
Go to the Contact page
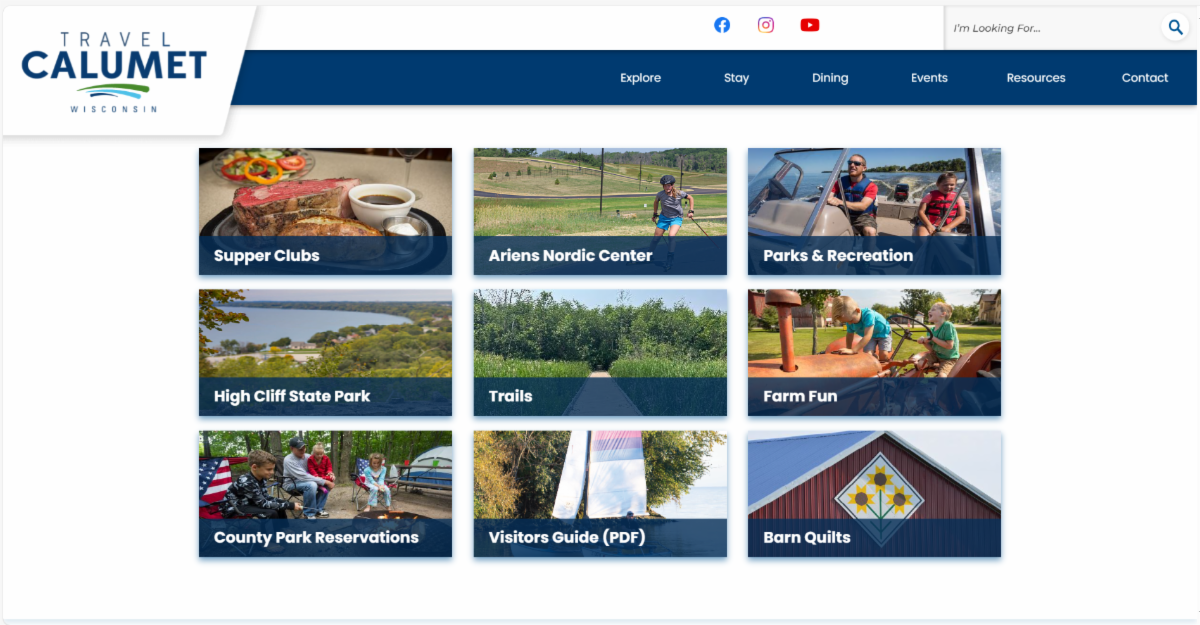pos(1145,78)
